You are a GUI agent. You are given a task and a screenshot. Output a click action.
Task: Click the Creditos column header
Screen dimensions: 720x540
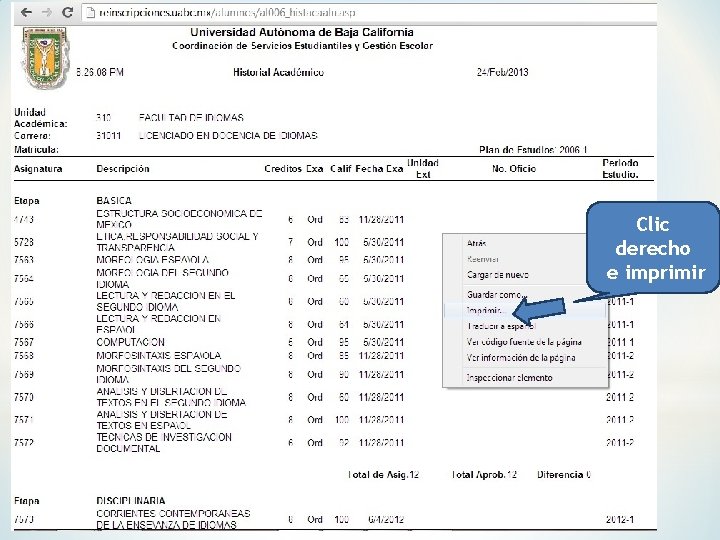283,169
